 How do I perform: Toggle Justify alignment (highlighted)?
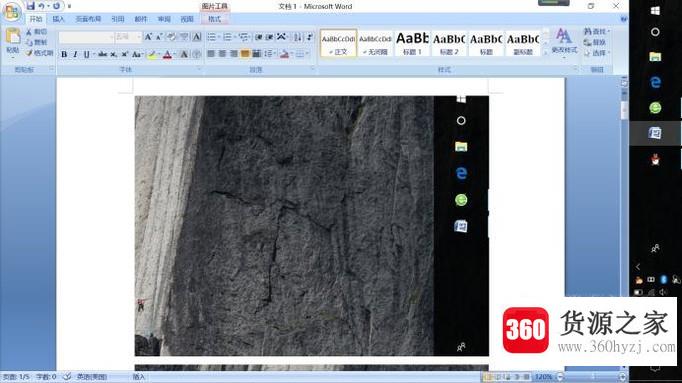click(x=245, y=54)
